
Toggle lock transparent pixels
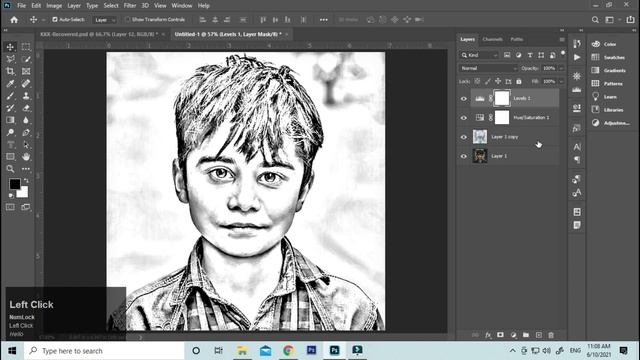tap(477, 81)
